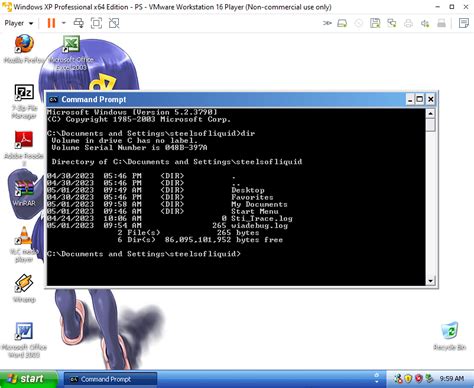Click the 'My Documents' directory entry
Image resolution: width=474 pixels, height=388 pixels.
[259, 204]
